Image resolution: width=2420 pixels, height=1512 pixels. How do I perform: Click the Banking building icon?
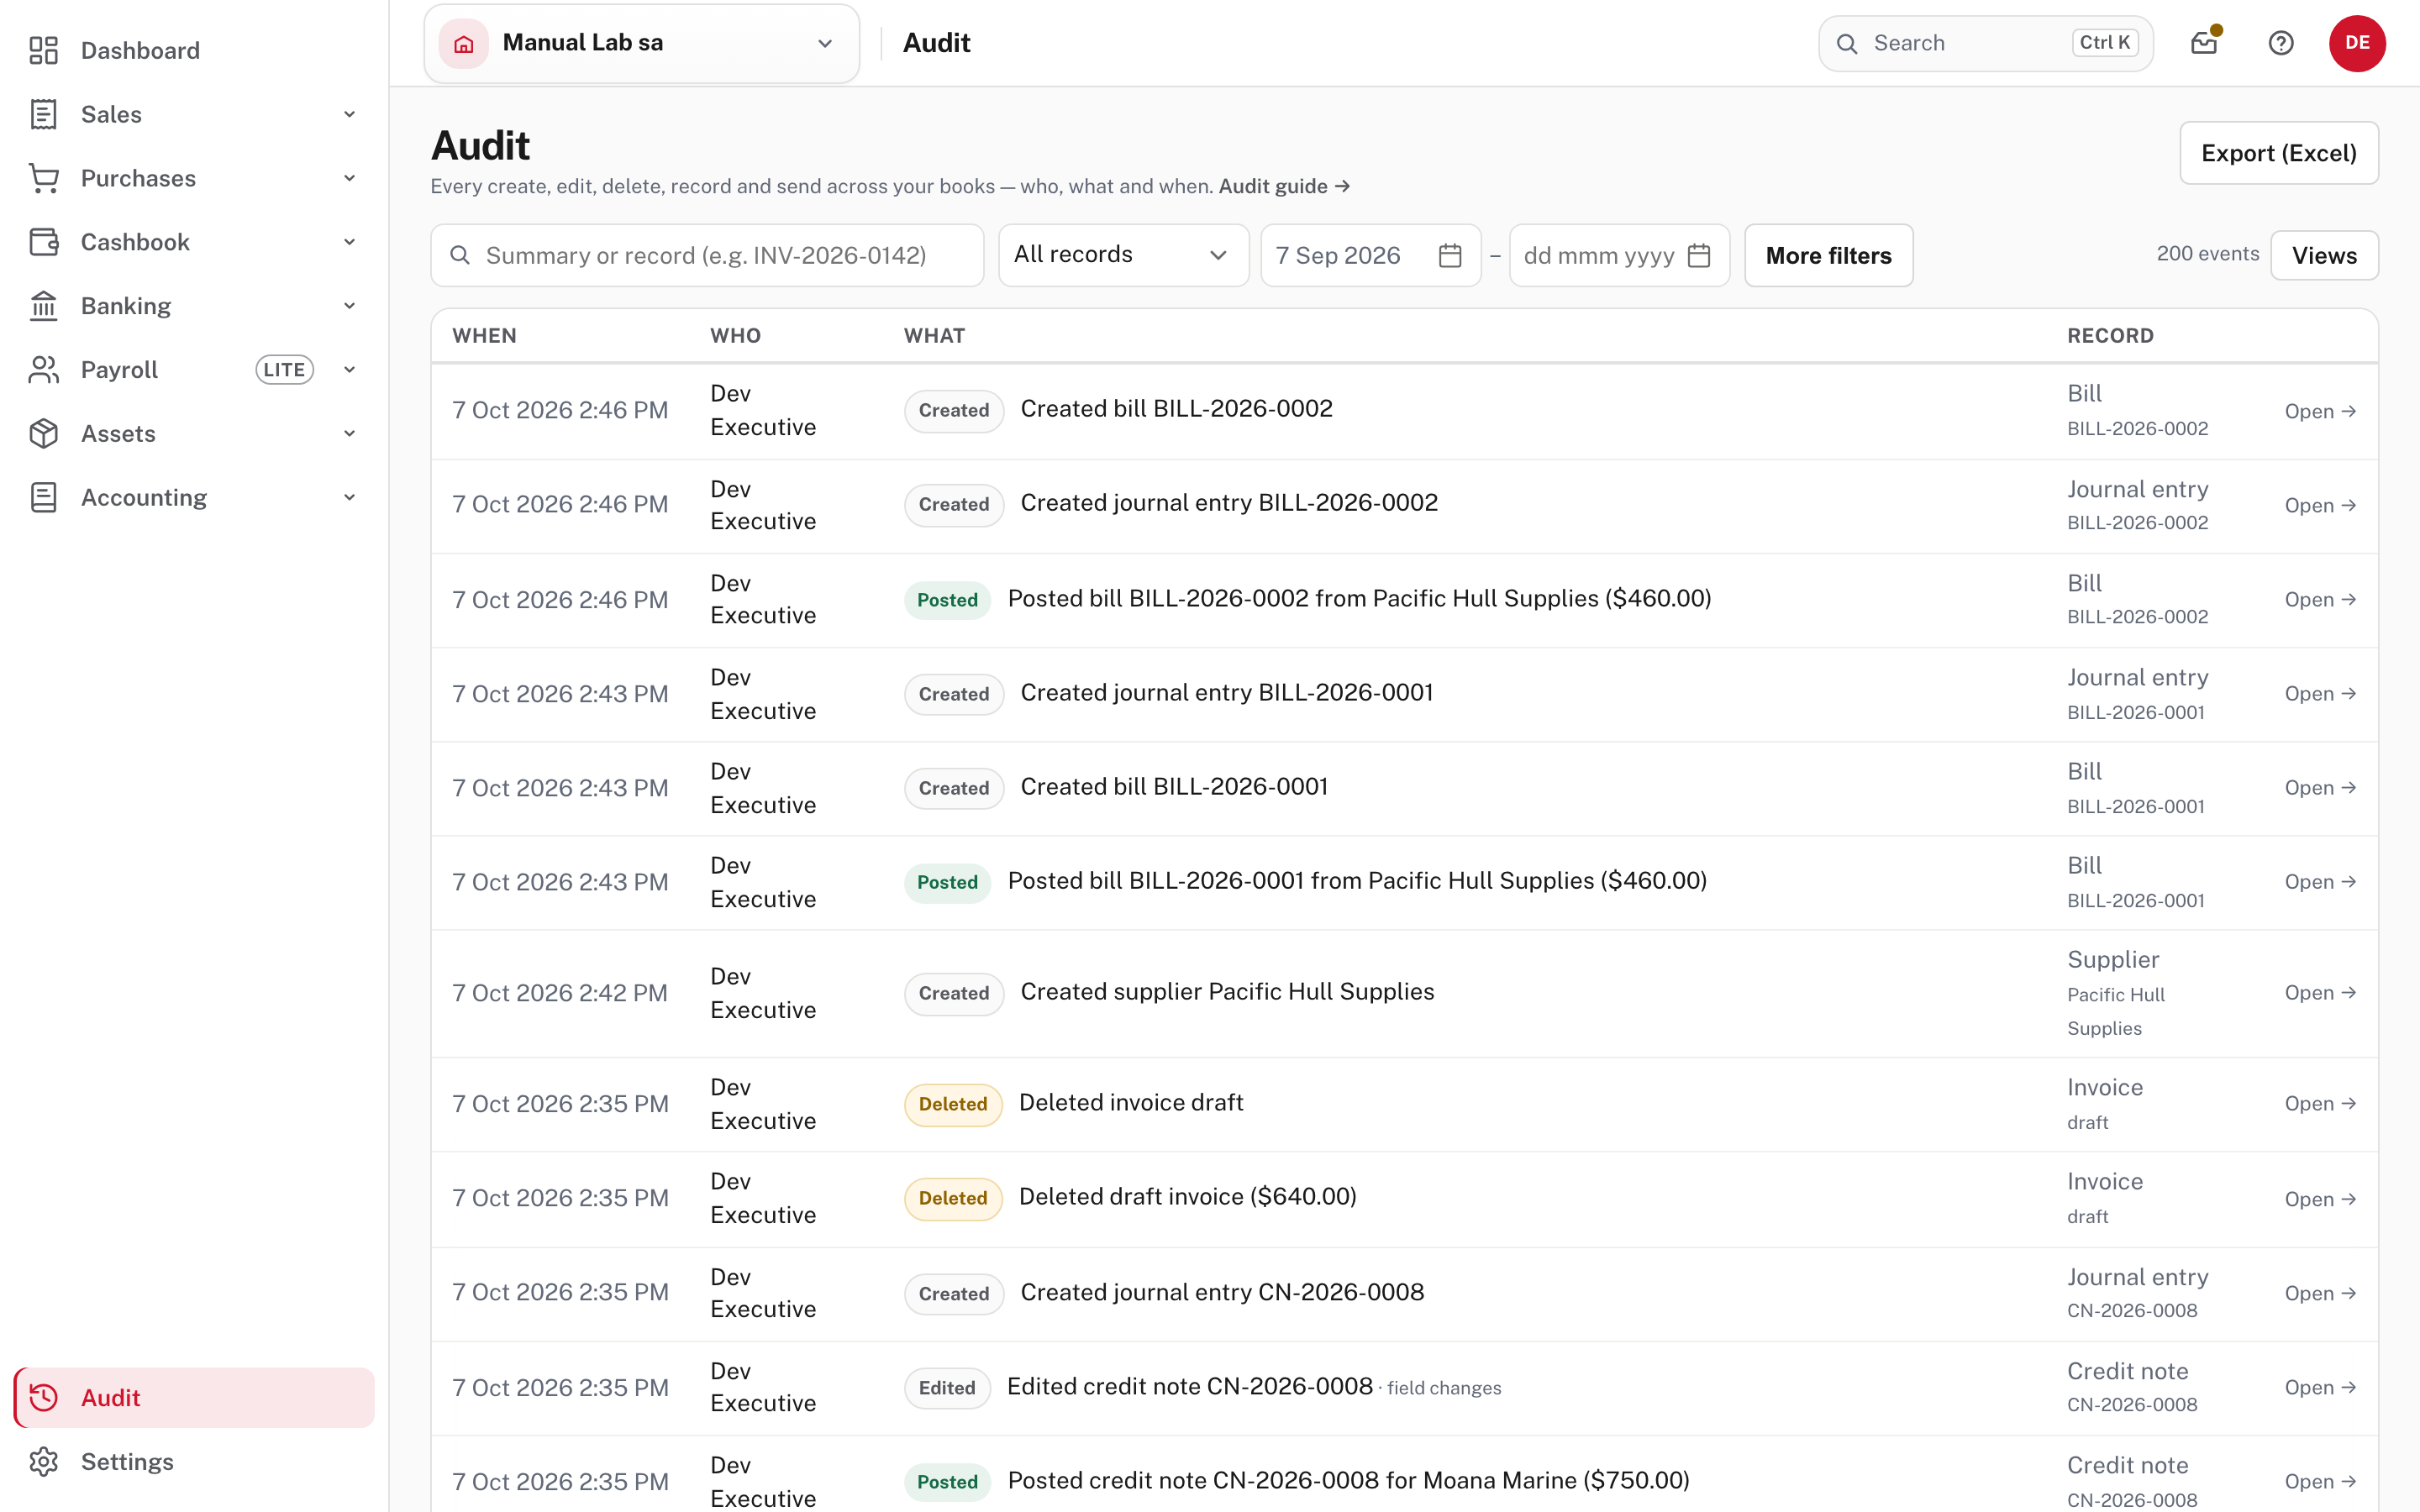(x=44, y=306)
